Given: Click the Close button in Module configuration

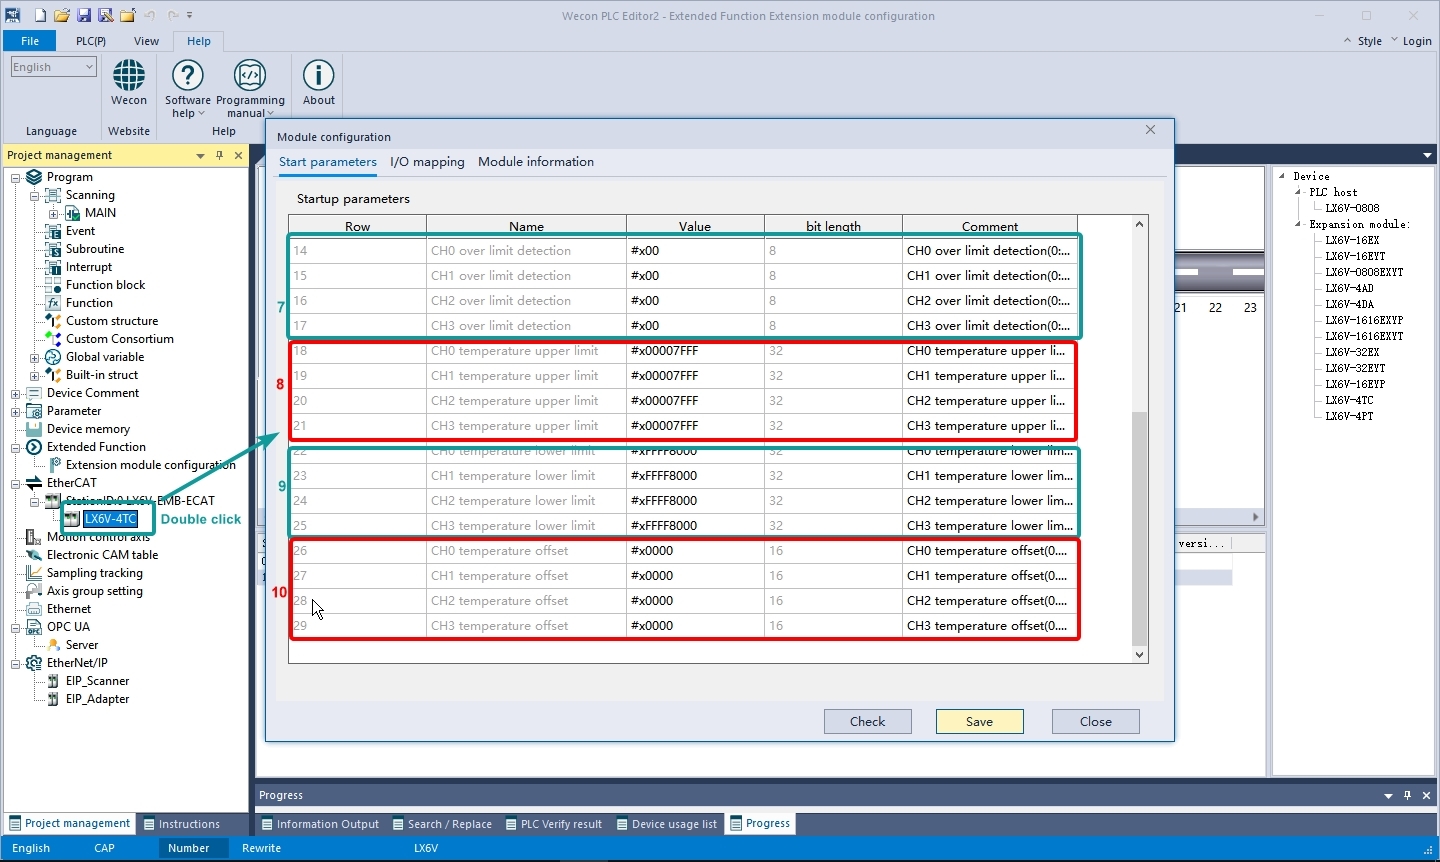Looking at the screenshot, I should 1096,722.
